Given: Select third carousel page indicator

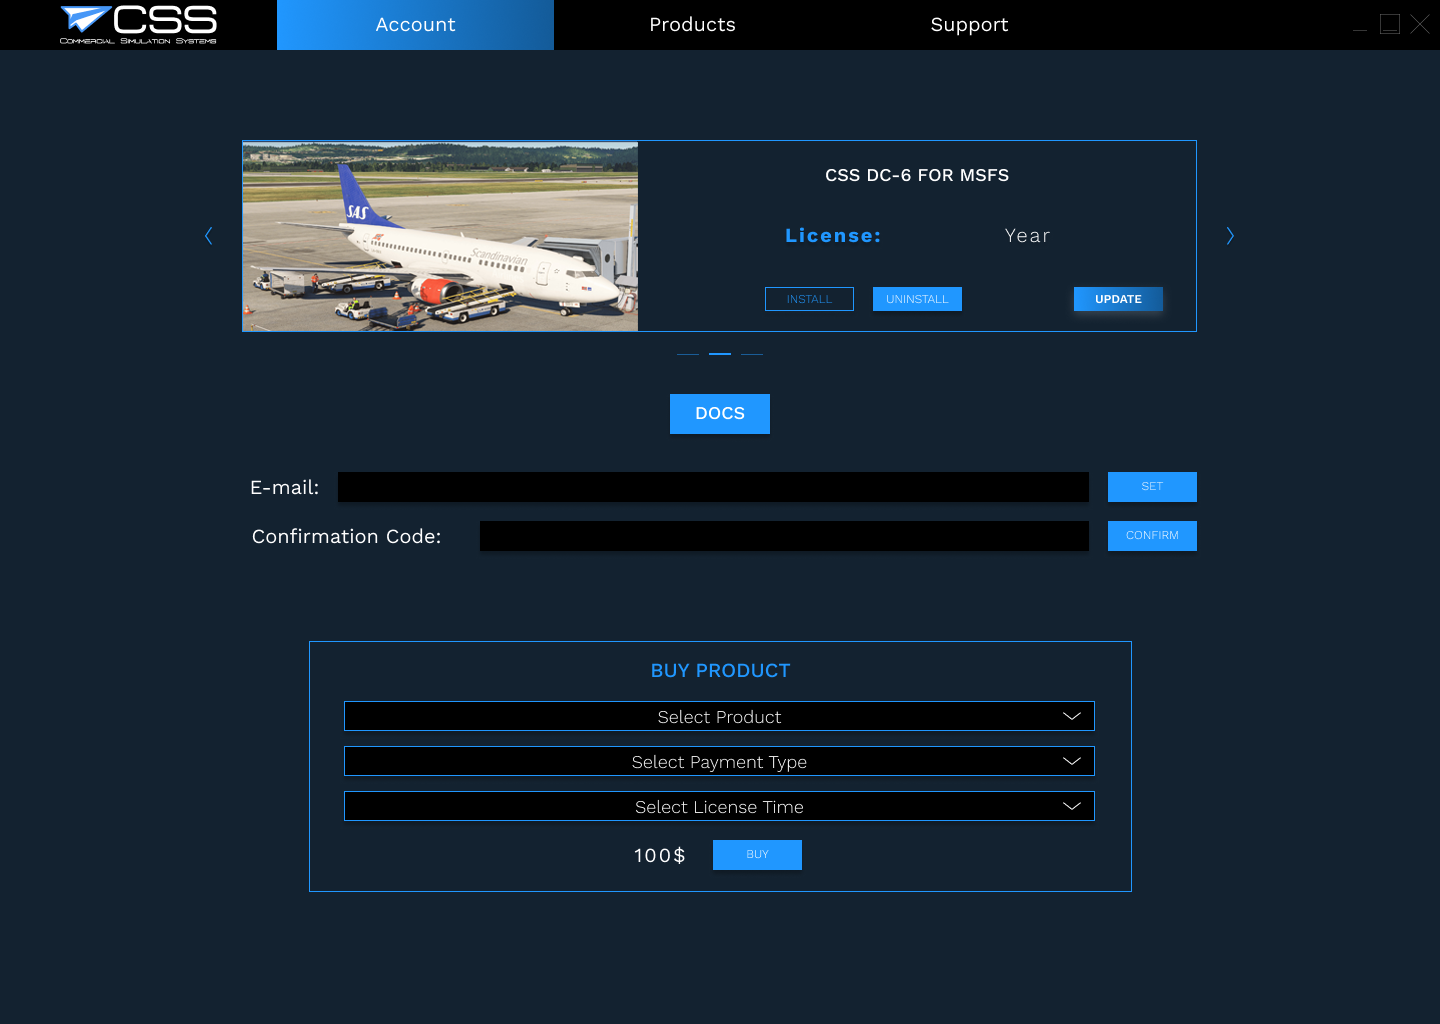Looking at the screenshot, I should 752,354.
